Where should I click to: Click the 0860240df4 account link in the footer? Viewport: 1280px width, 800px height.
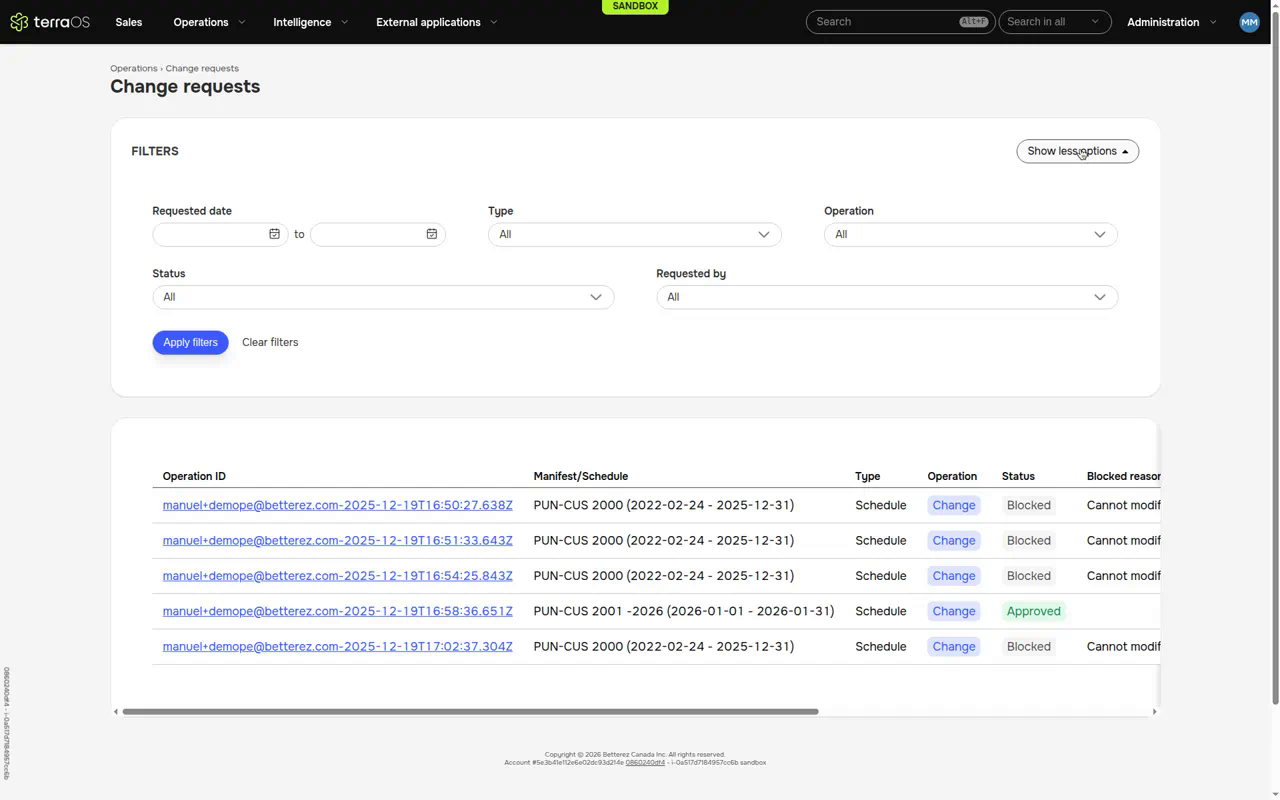(x=645, y=763)
